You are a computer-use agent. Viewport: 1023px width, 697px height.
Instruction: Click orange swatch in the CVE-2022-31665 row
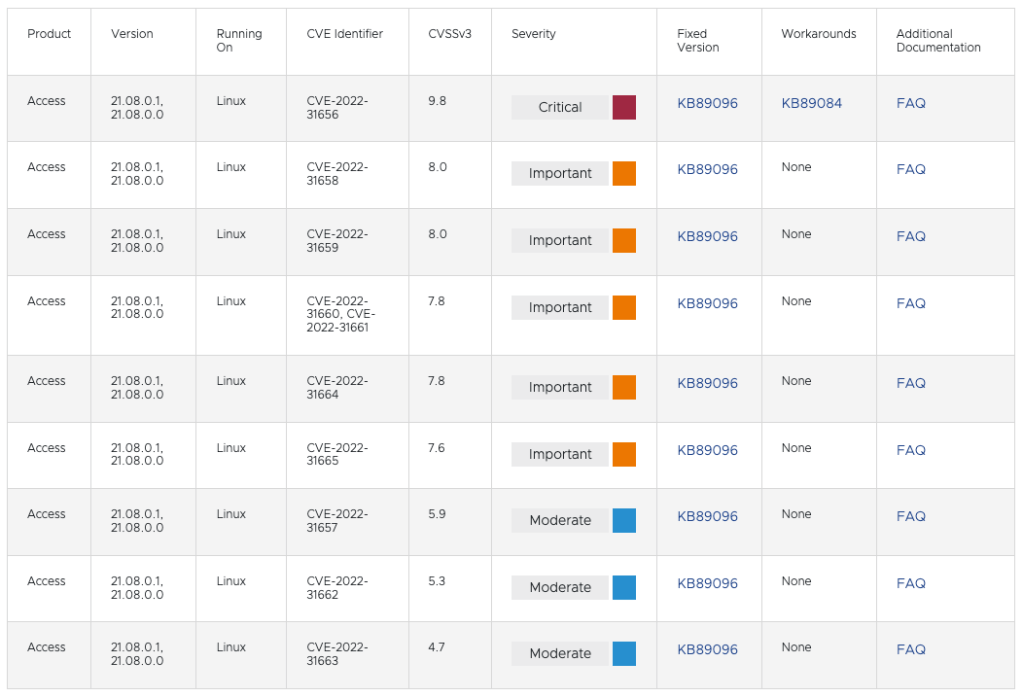[x=624, y=454]
